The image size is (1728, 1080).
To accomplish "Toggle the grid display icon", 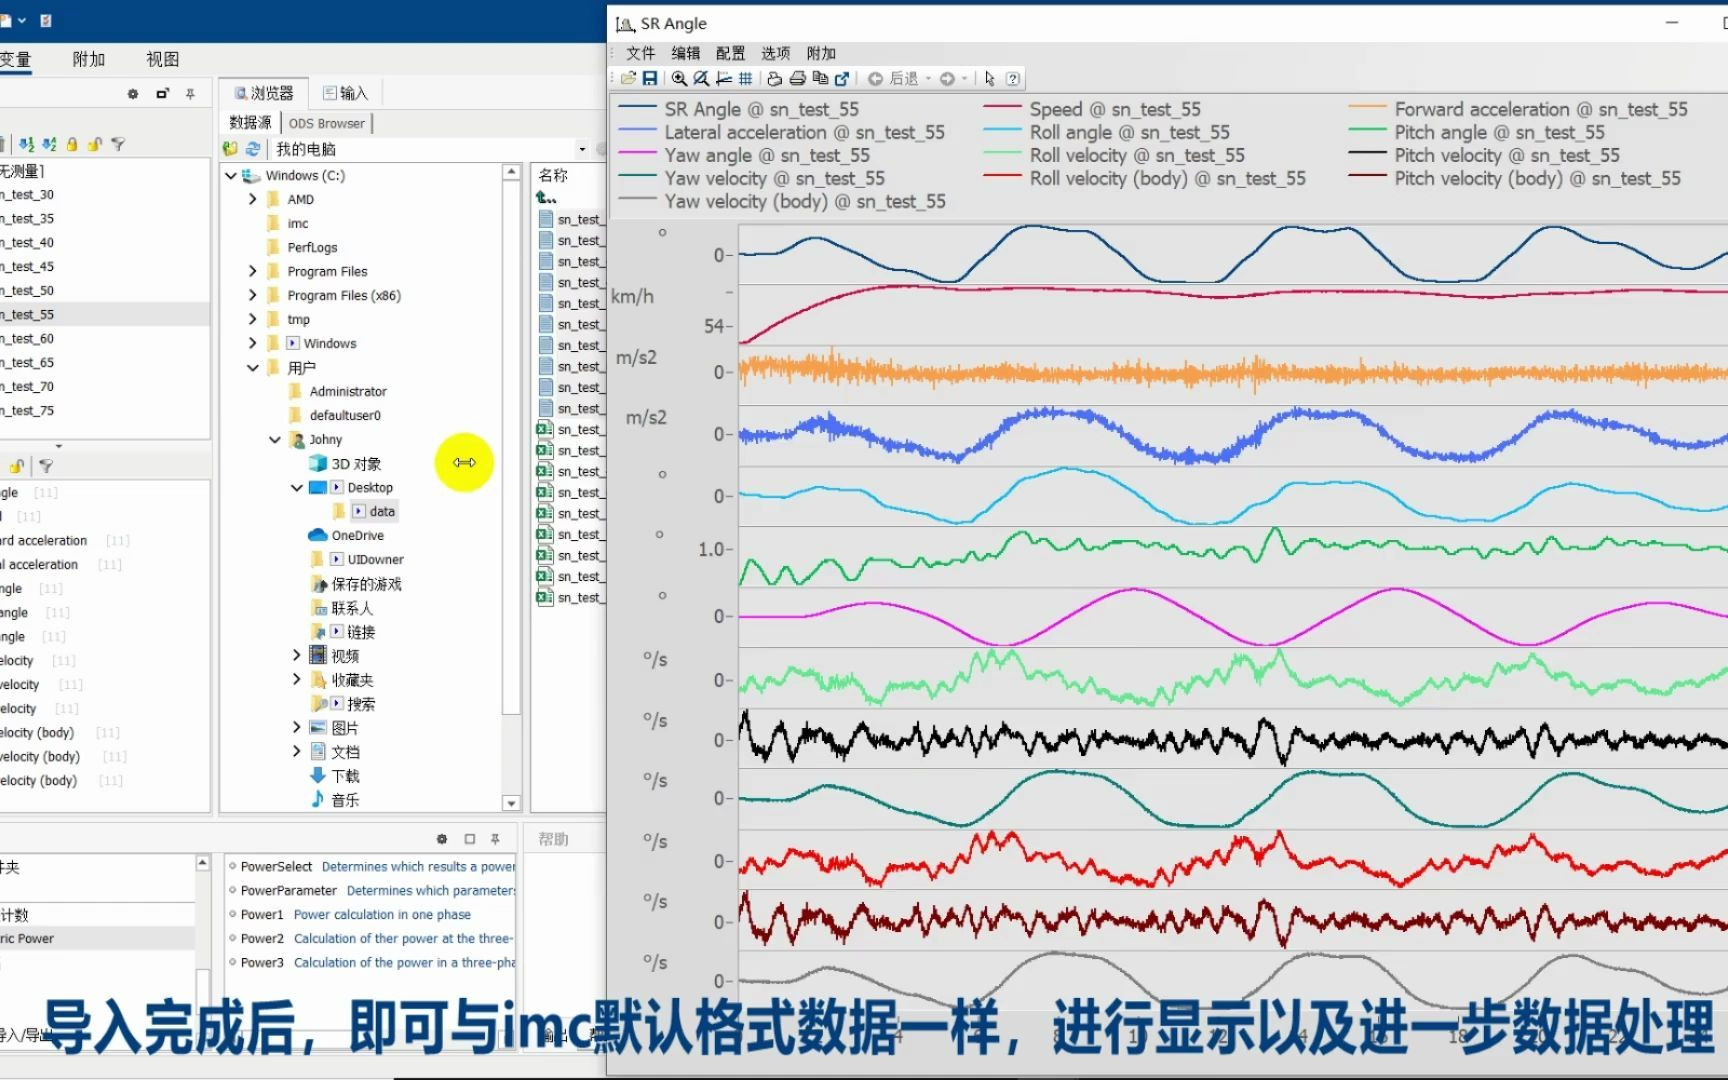I will (x=746, y=78).
